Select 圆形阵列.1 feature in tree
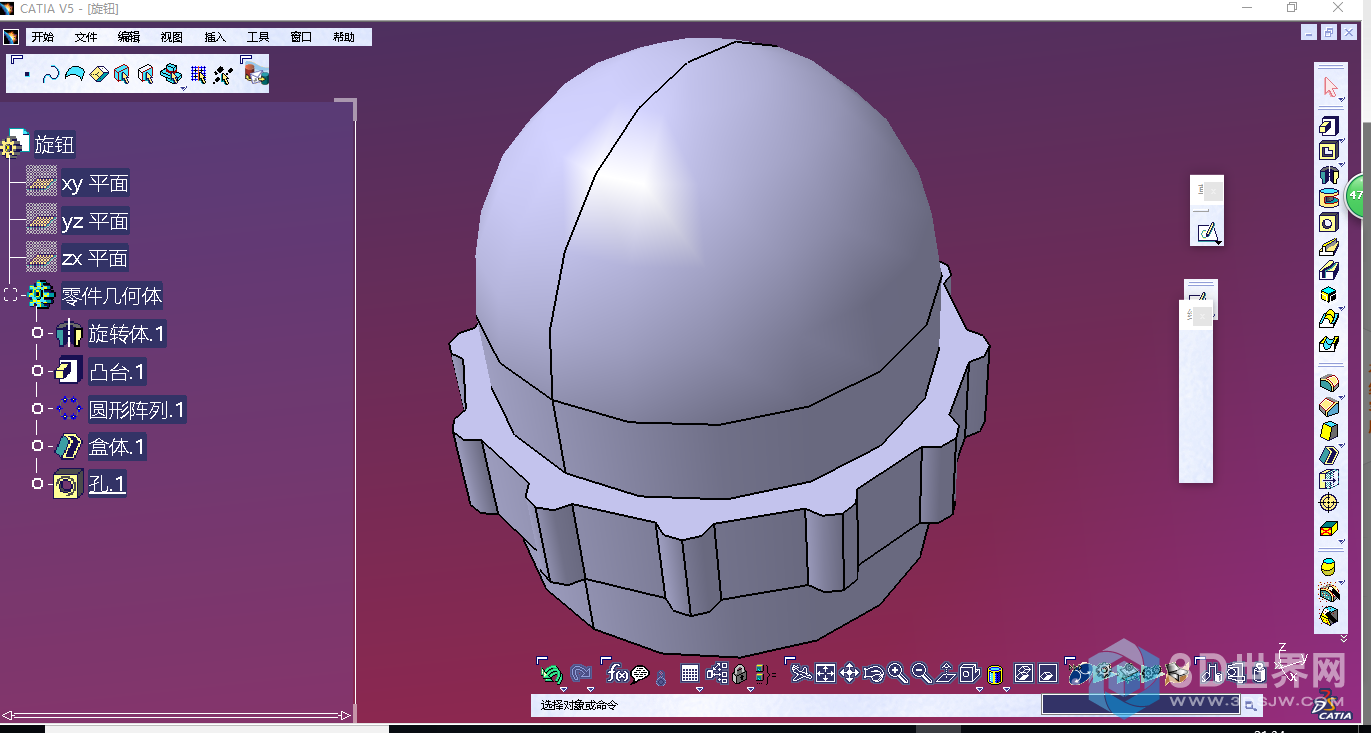1371x733 pixels. (137, 410)
